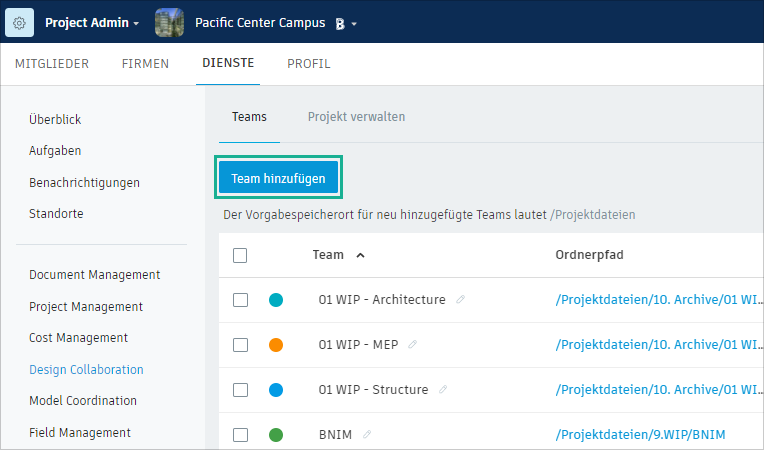The width and height of the screenshot is (764, 450).
Task: Sort by the Team column arrow
Action: point(360,255)
